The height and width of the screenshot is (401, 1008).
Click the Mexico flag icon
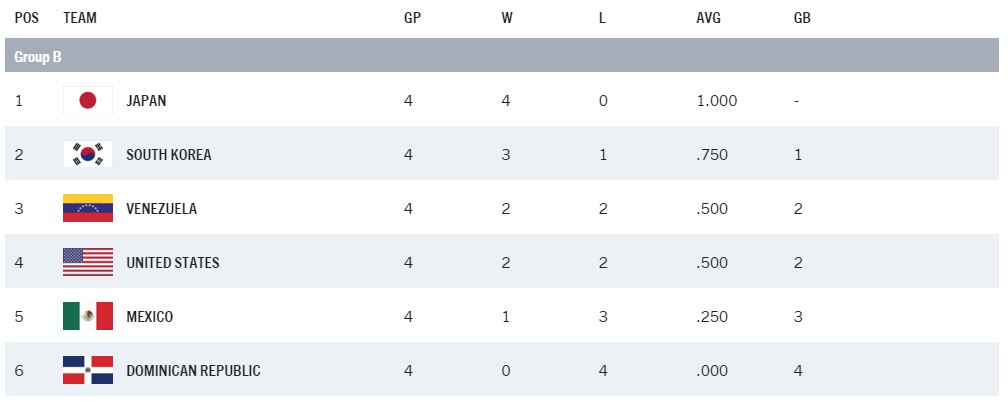88,316
